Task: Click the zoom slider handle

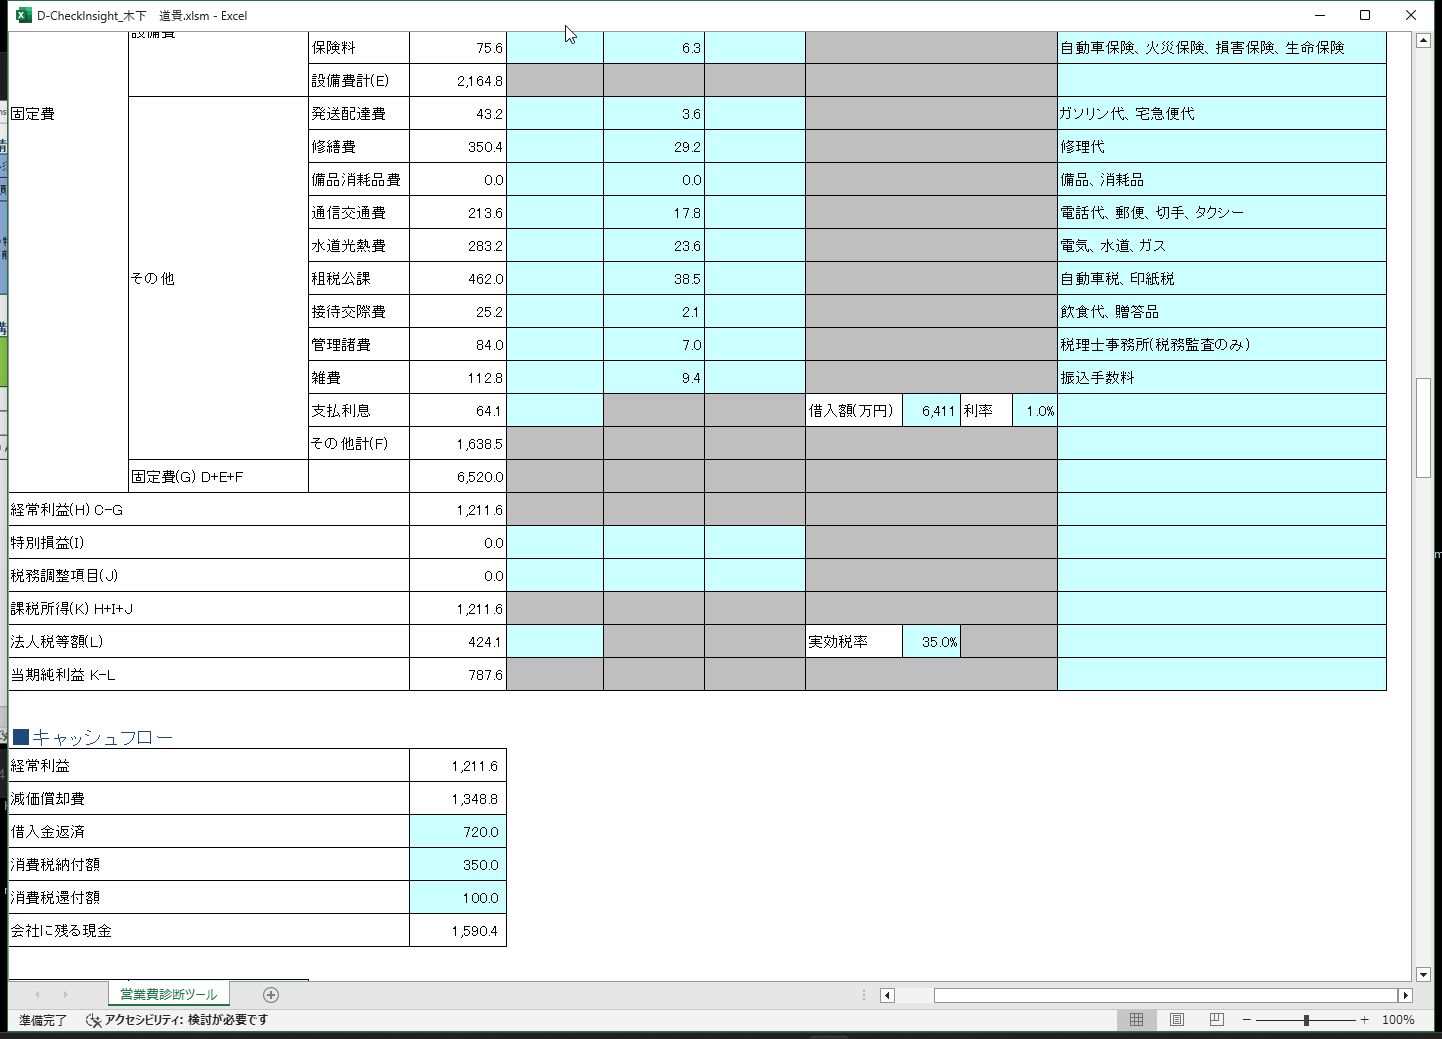Action: point(1306,1020)
